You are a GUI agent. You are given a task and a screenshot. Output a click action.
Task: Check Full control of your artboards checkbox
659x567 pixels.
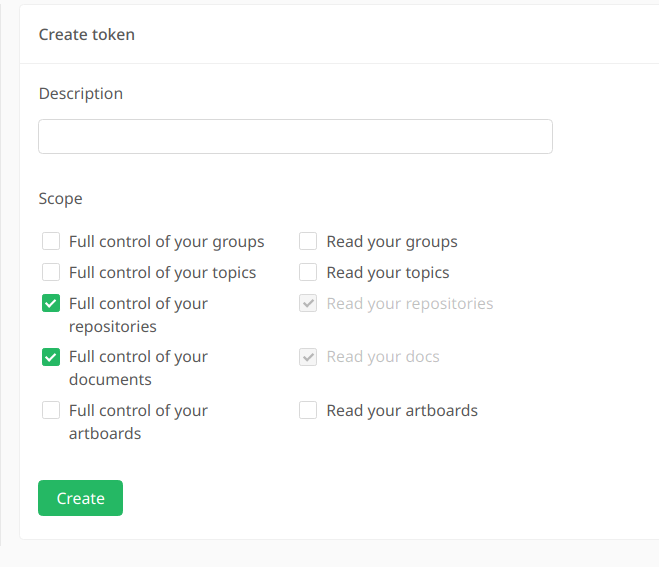pos(51,410)
